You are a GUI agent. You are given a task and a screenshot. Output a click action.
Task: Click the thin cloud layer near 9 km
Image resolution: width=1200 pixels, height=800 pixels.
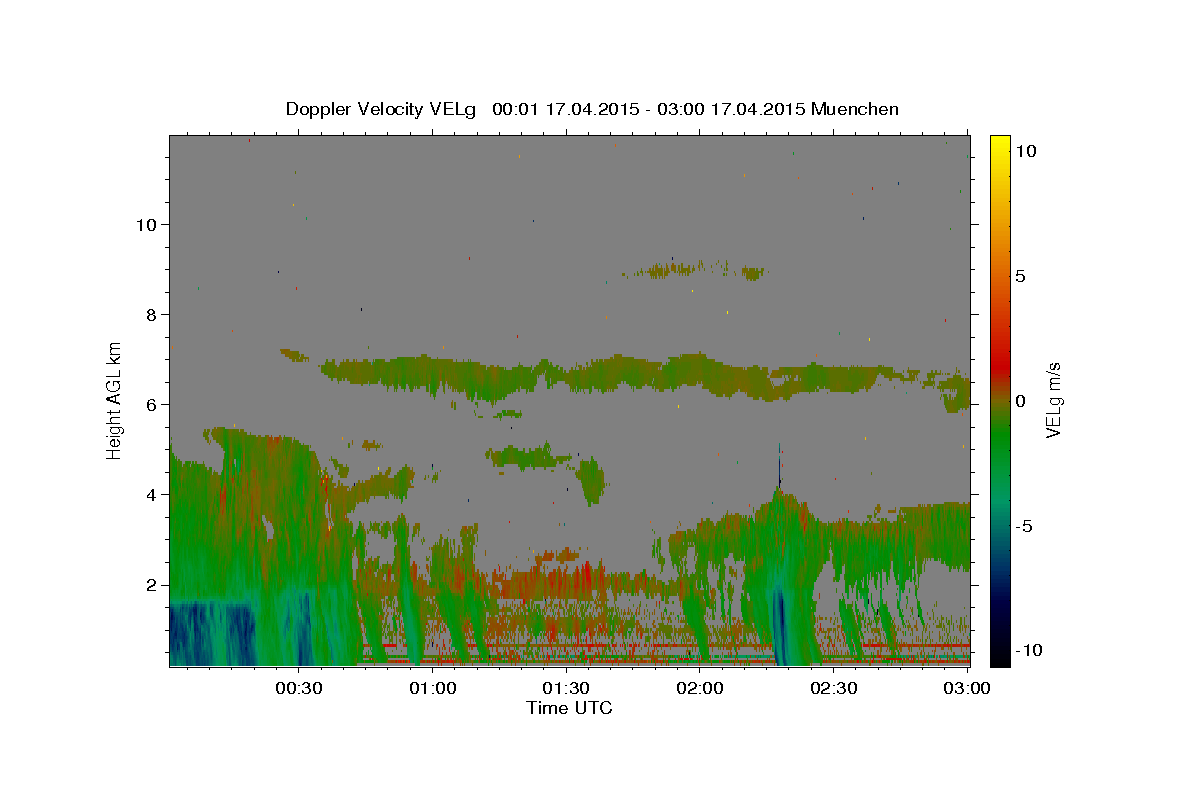[x=695, y=270]
